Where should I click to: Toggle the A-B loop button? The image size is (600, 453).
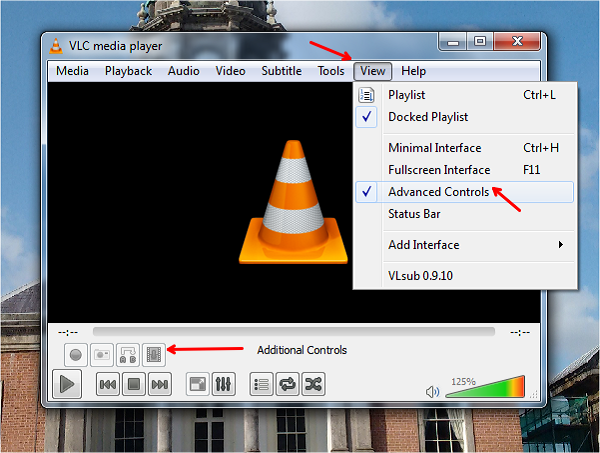pos(128,355)
